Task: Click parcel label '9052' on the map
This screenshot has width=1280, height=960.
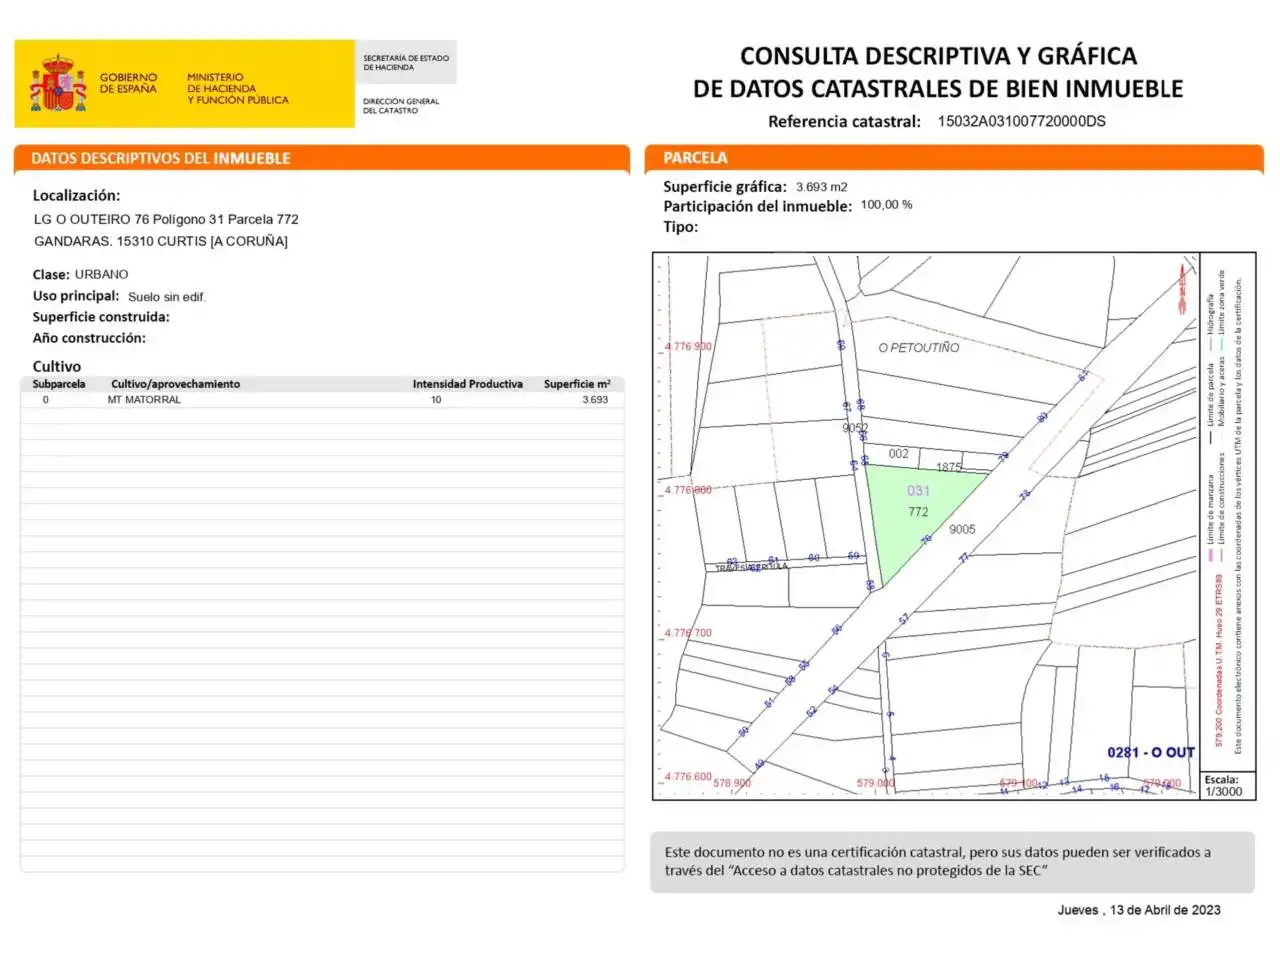Action: click(x=855, y=428)
